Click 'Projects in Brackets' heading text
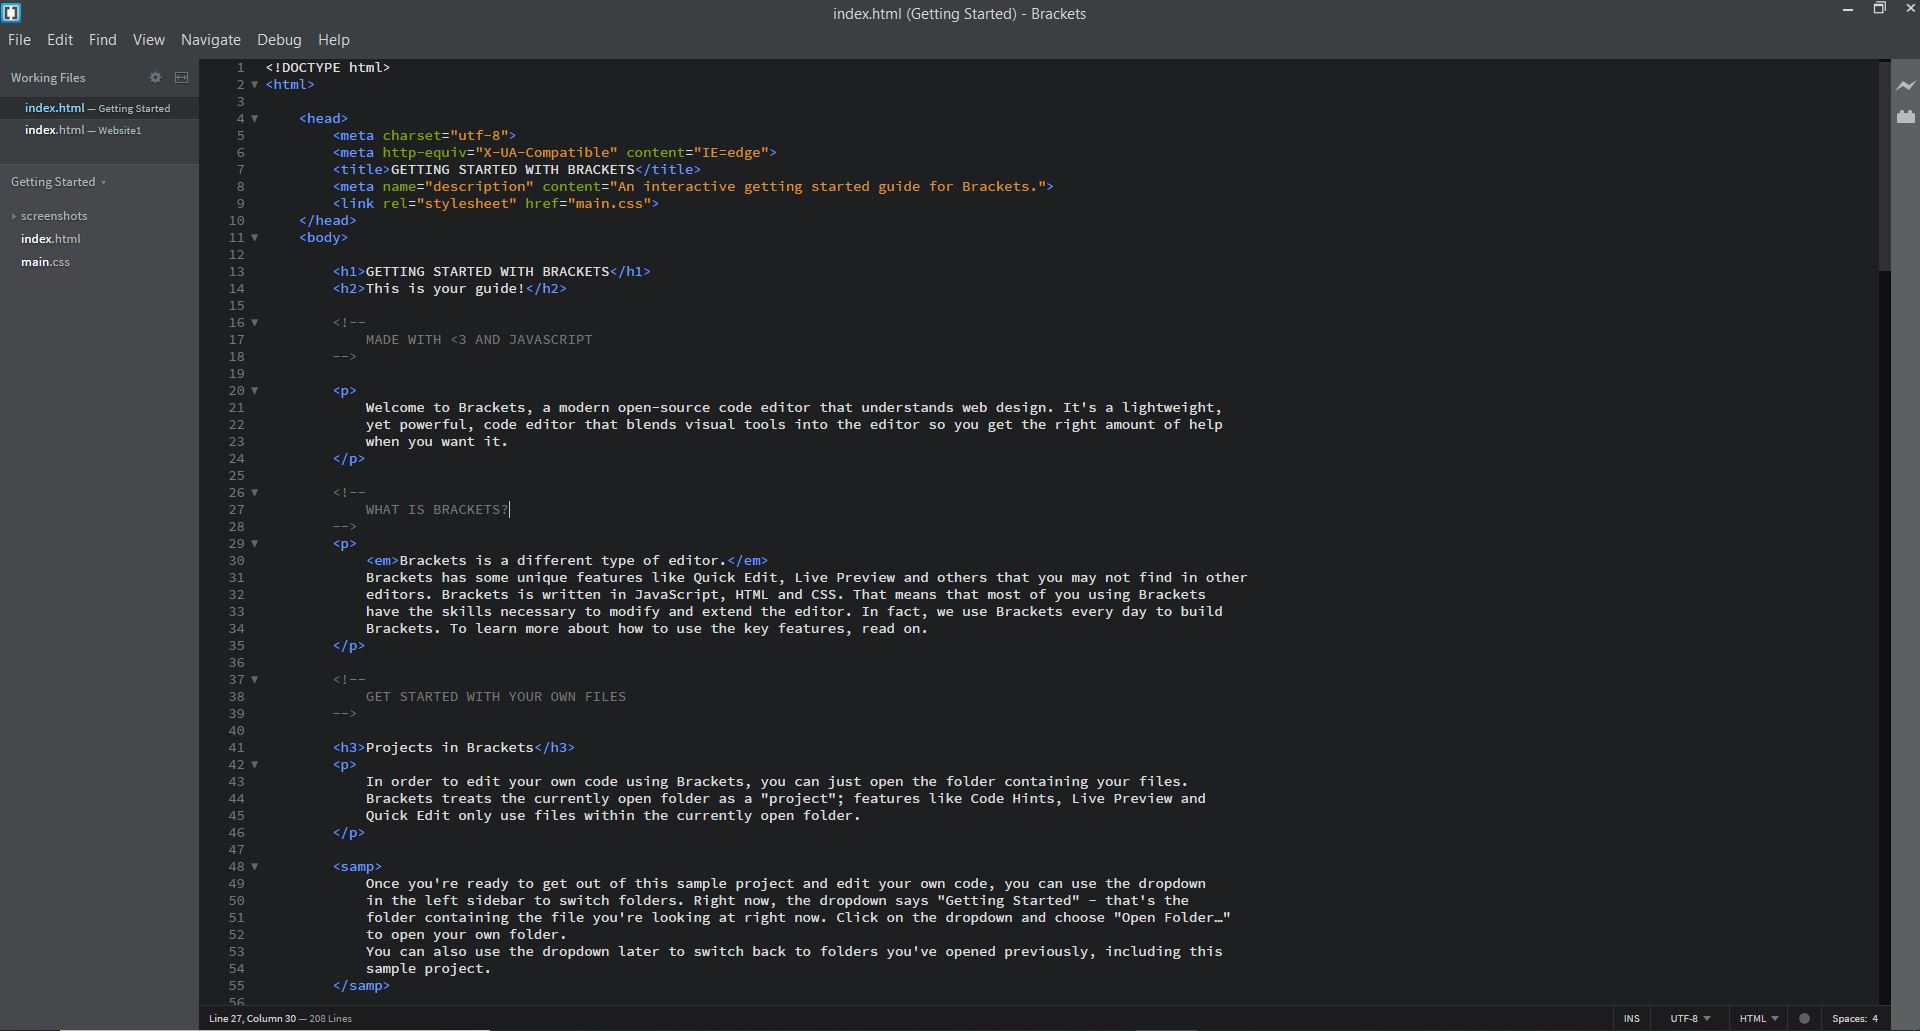Viewport: 1920px width, 1031px height. click(x=450, y=748)
